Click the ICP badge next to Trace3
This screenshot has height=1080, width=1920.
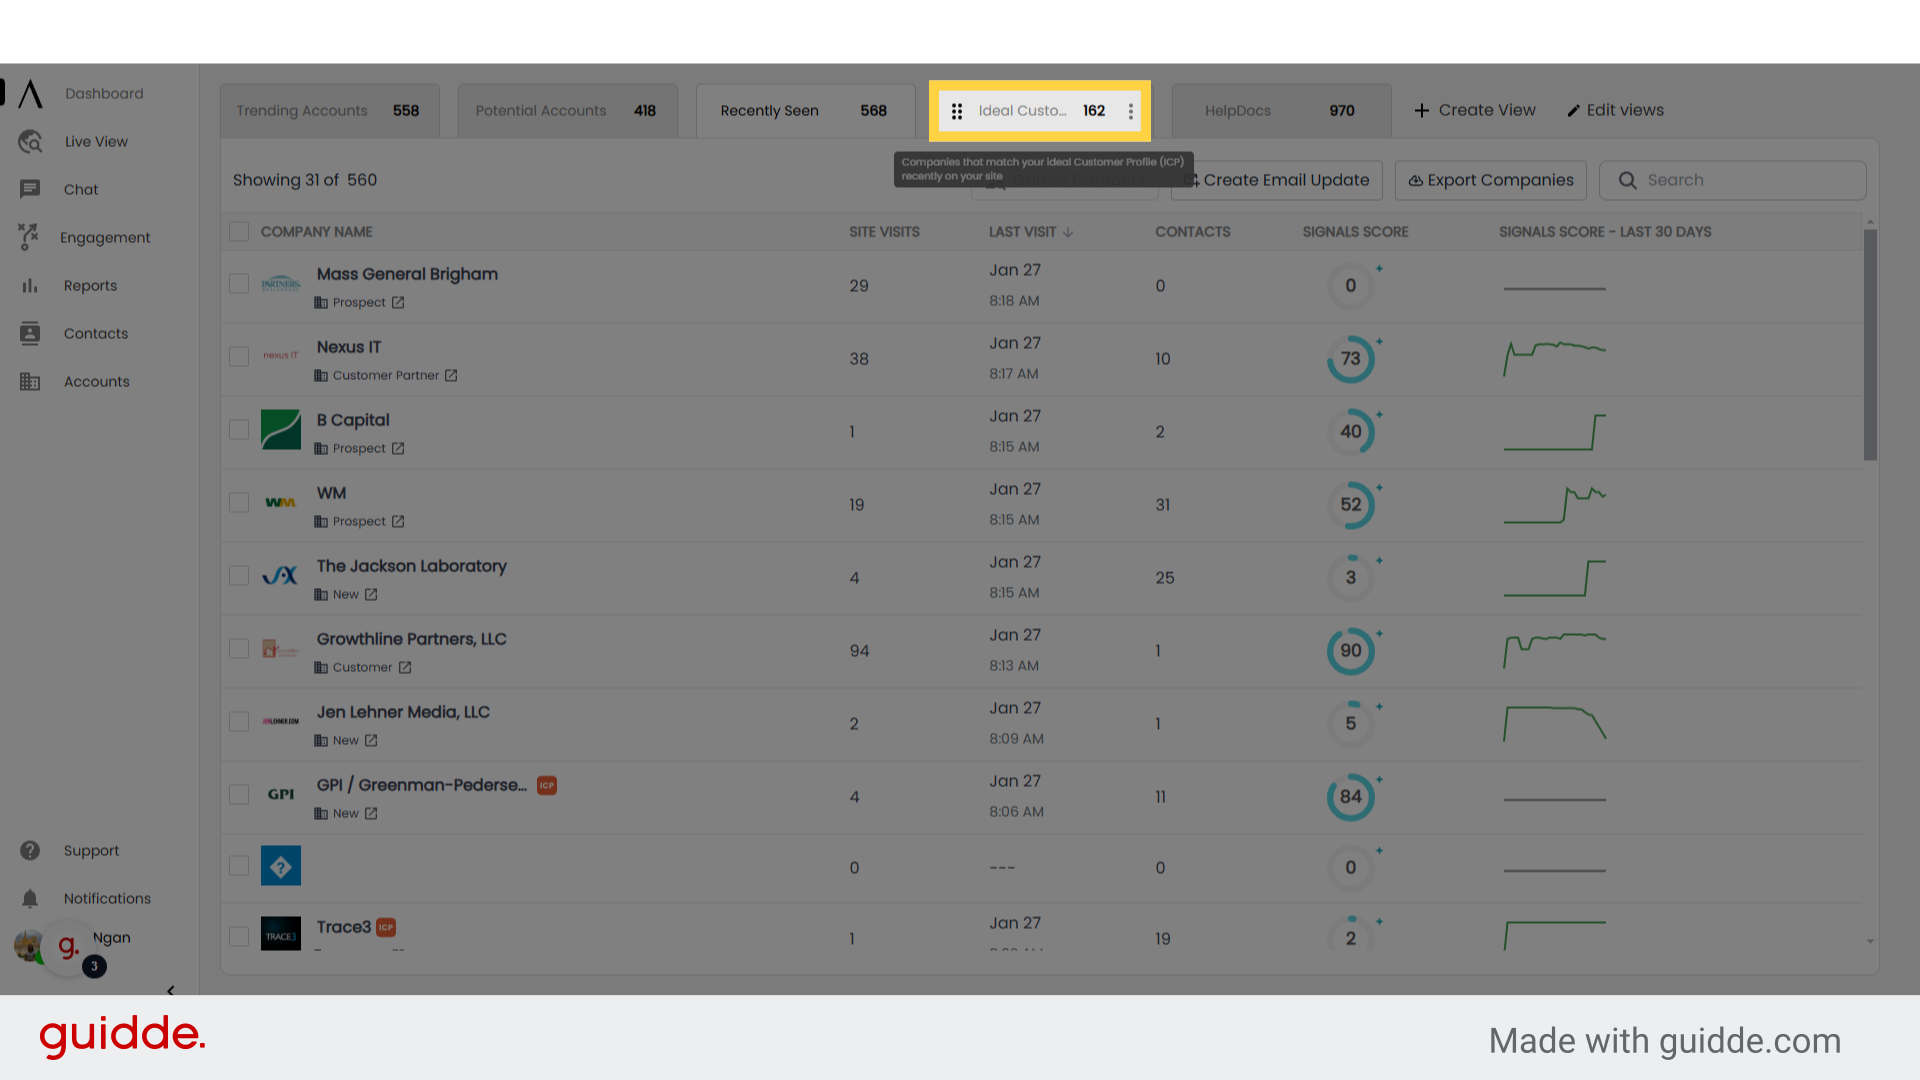386,927
